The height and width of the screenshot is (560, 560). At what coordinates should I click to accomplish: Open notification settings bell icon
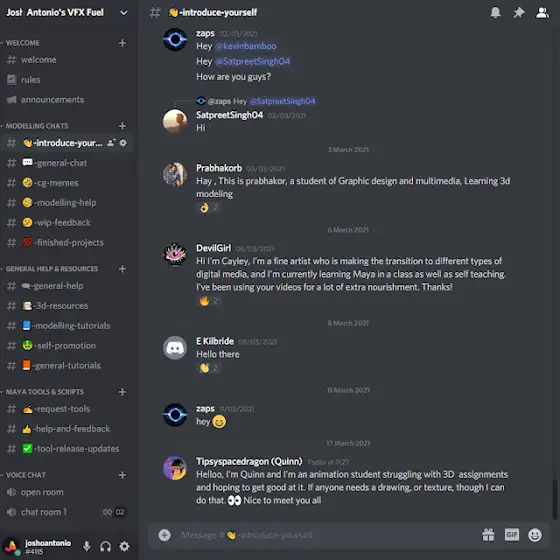495,12
